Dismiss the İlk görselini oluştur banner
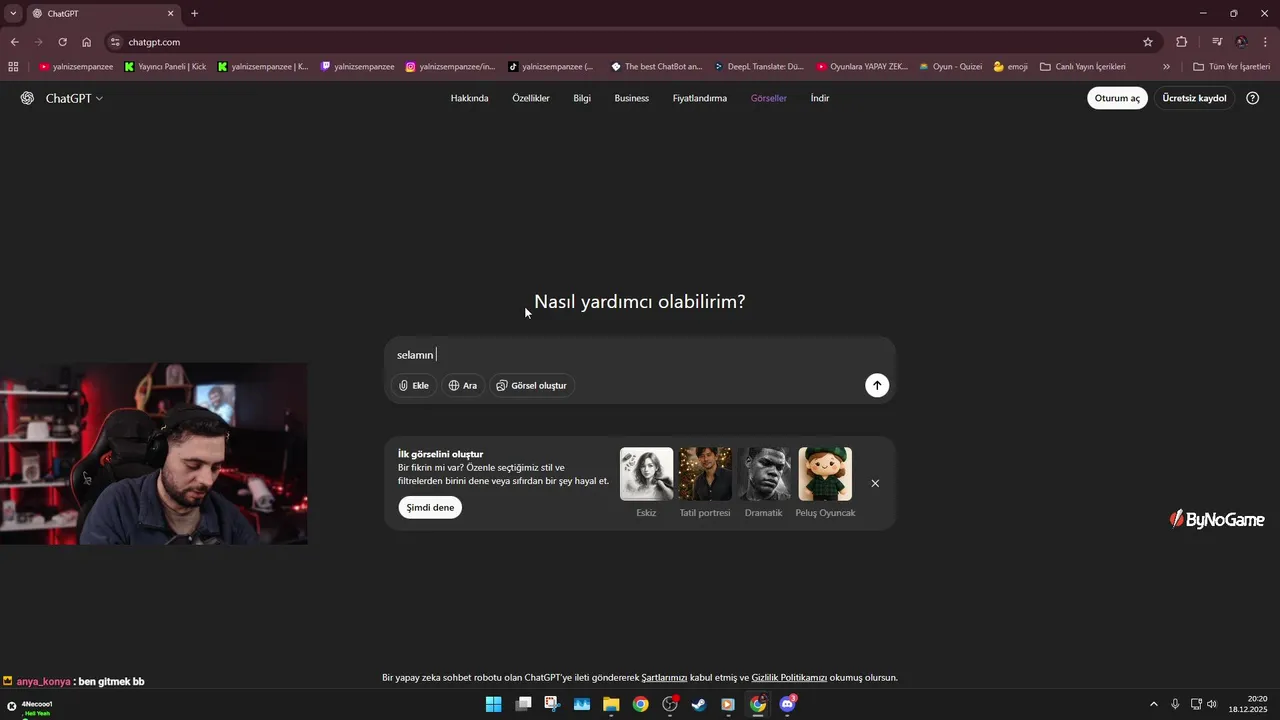The height and width of the screenshot is (720, 1280). point(875,483)
